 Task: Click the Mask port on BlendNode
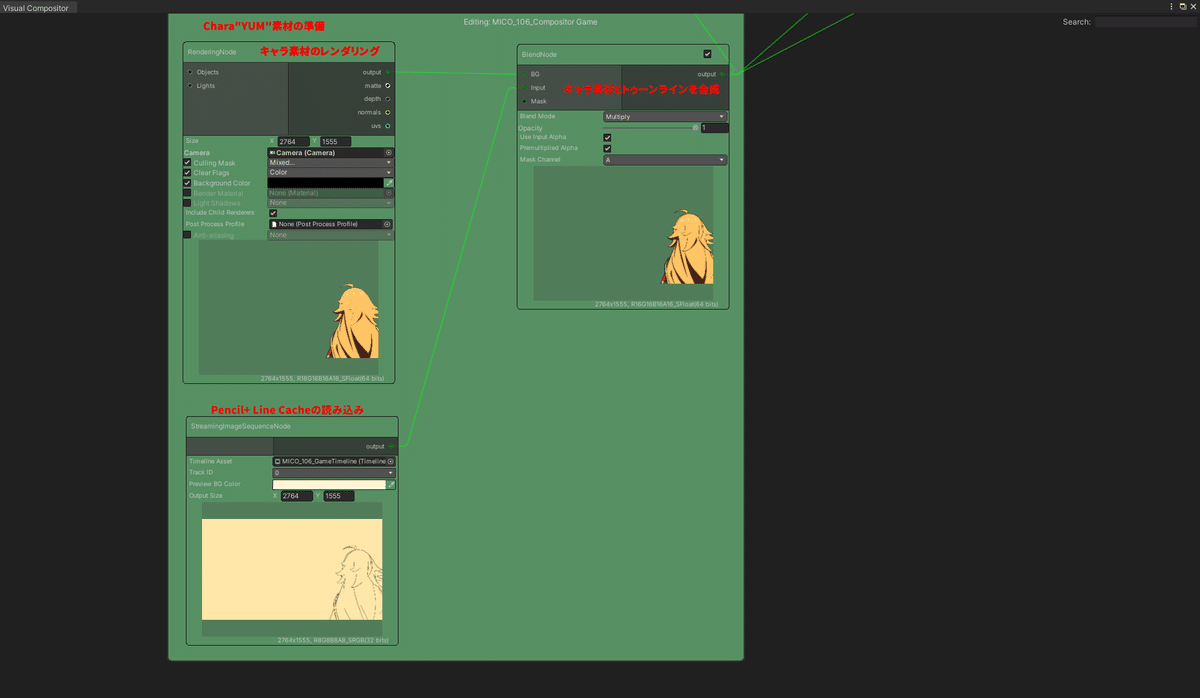click(x=523, y=101)
